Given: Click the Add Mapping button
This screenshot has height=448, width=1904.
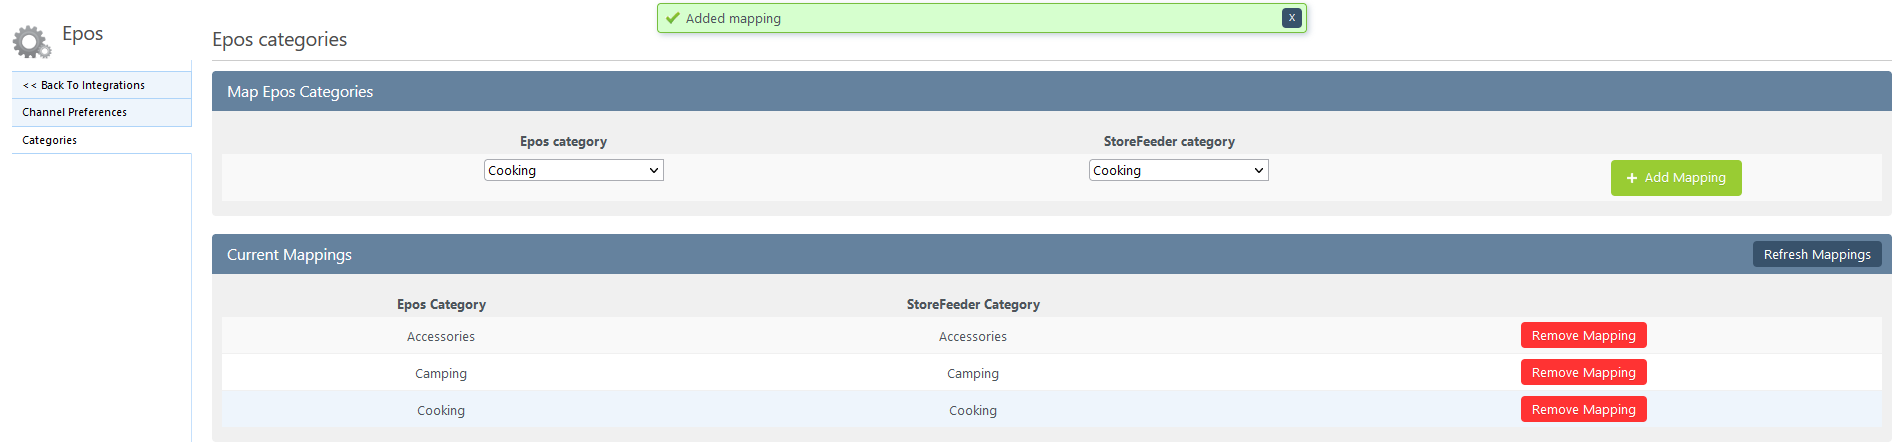Looking at the screenshot, I should click(1676, 178).
